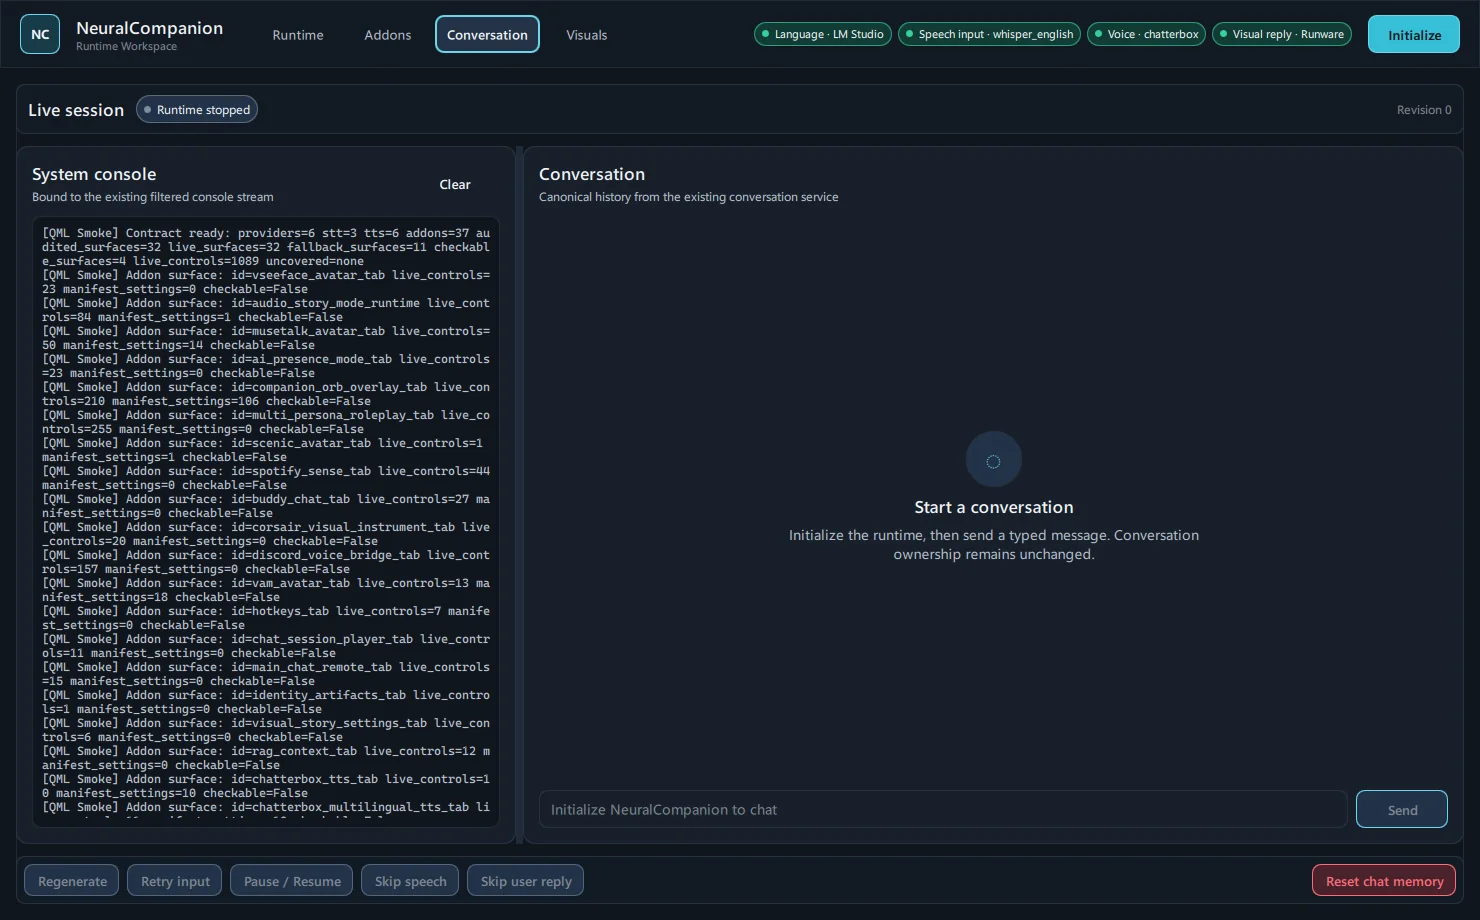Click Skip user reply
The height and width of the screenshot is (920, 1480).
pyautogui.click(x=526, y=881)
